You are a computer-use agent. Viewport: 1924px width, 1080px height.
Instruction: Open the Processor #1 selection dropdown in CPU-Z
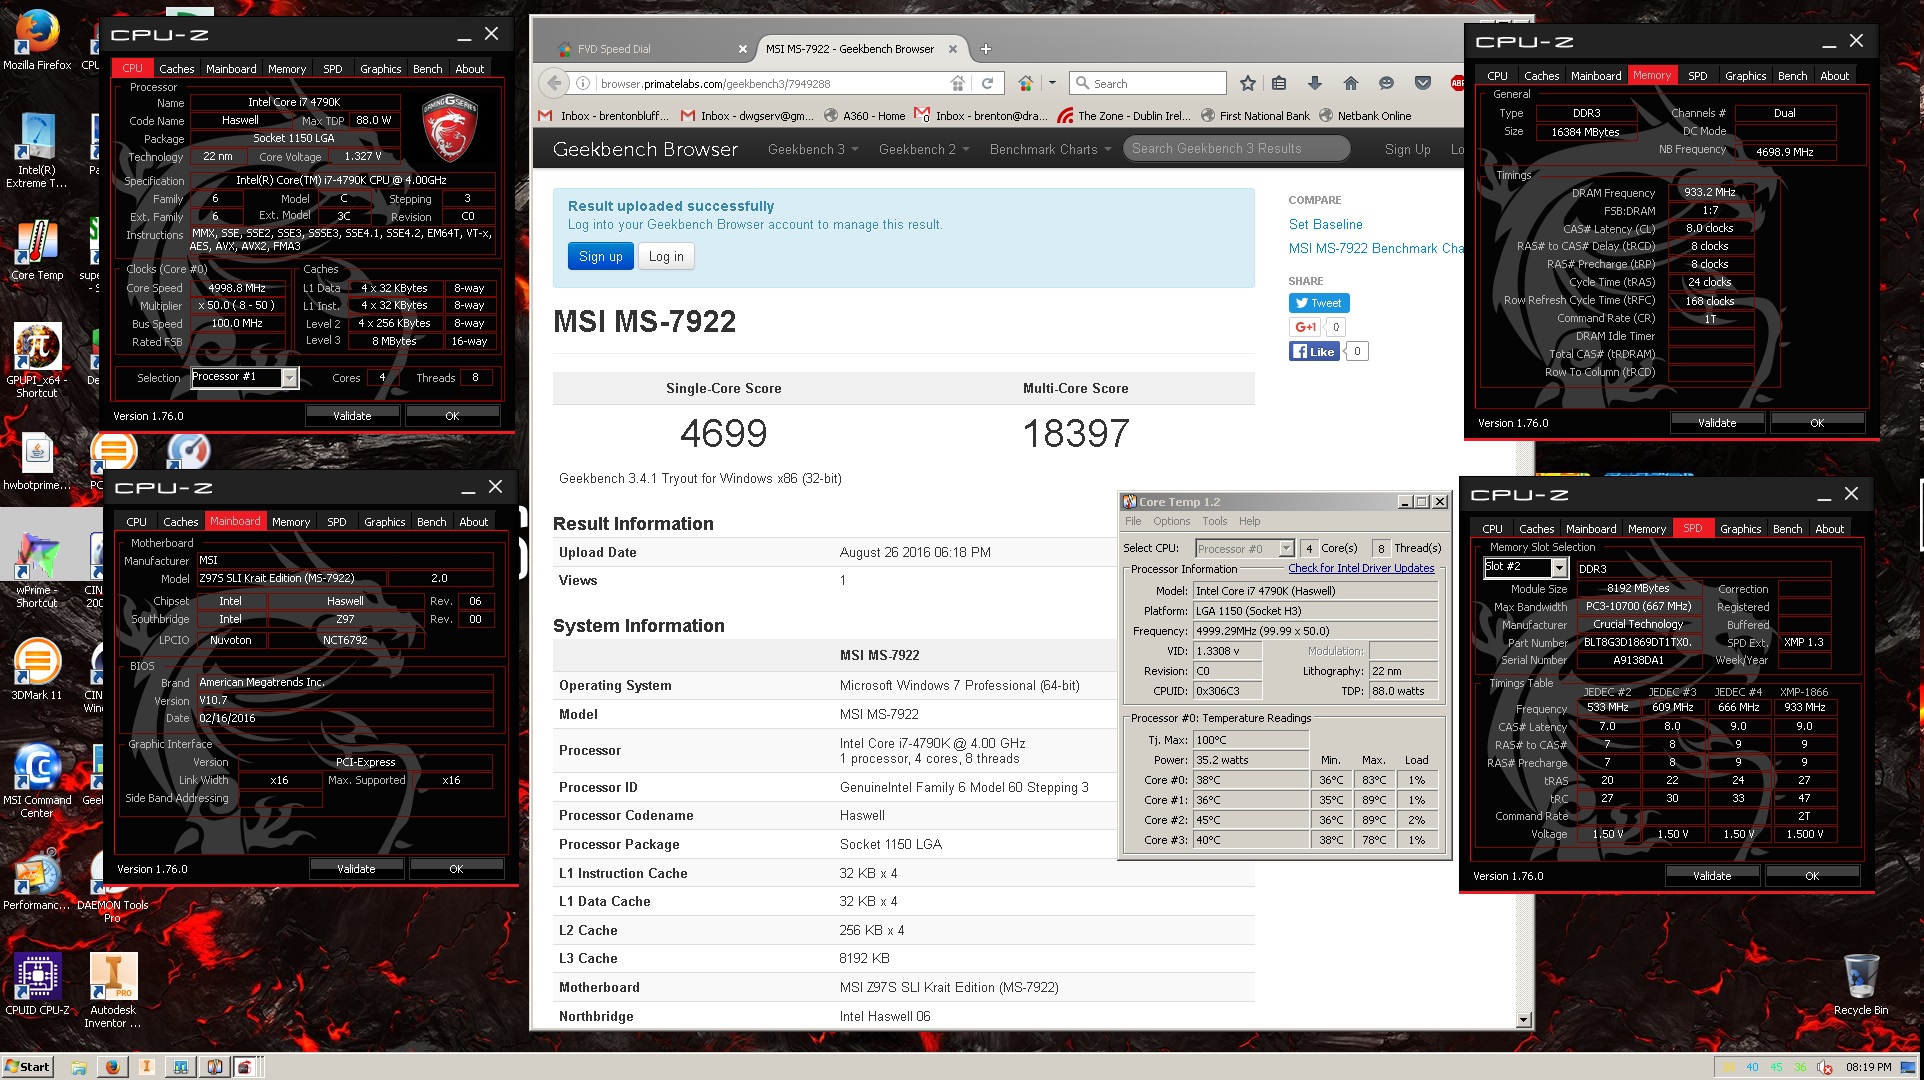[x=289, y=377]
